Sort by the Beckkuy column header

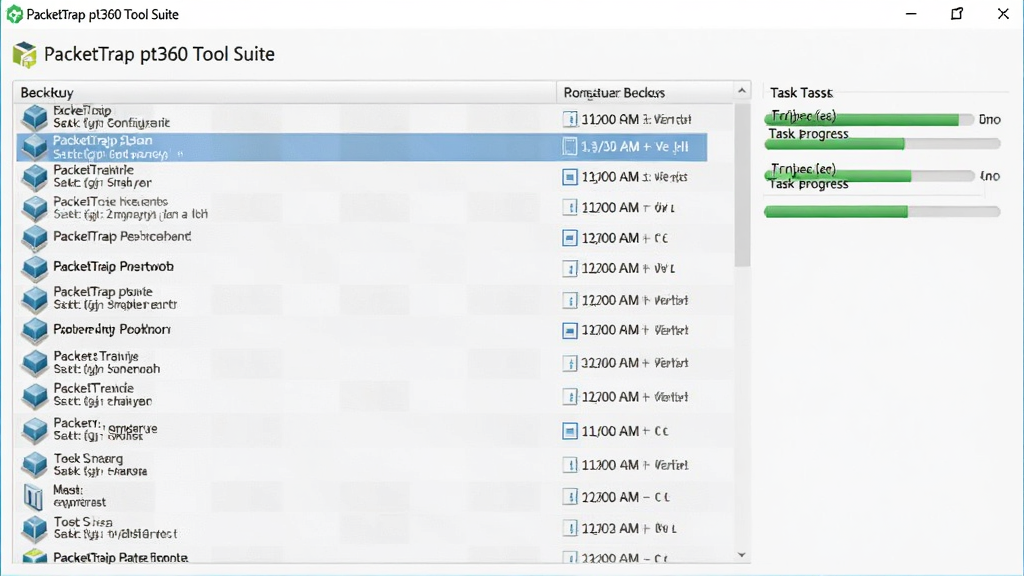285,93
